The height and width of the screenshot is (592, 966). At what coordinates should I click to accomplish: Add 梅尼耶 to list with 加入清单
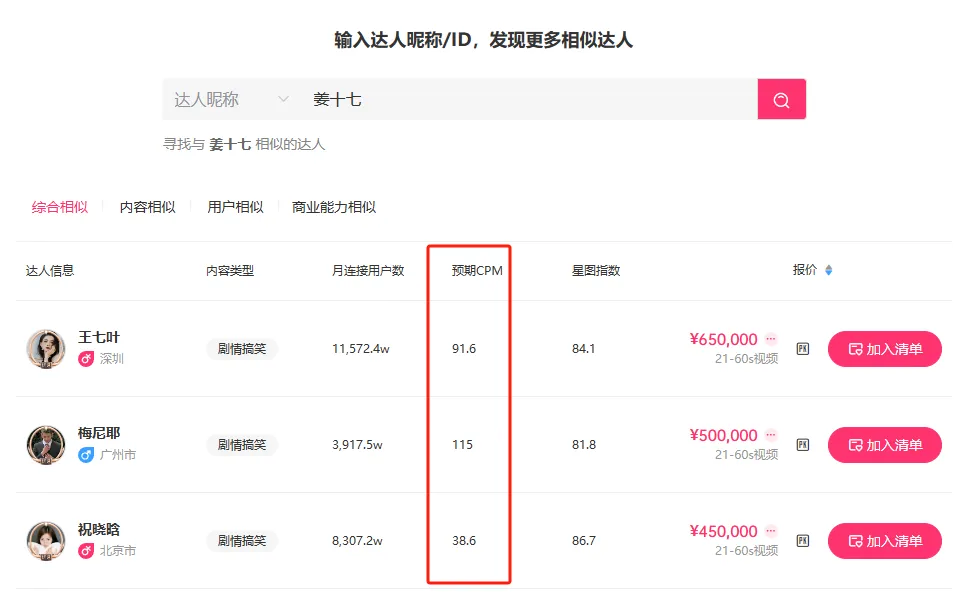[x=884, y=445]
